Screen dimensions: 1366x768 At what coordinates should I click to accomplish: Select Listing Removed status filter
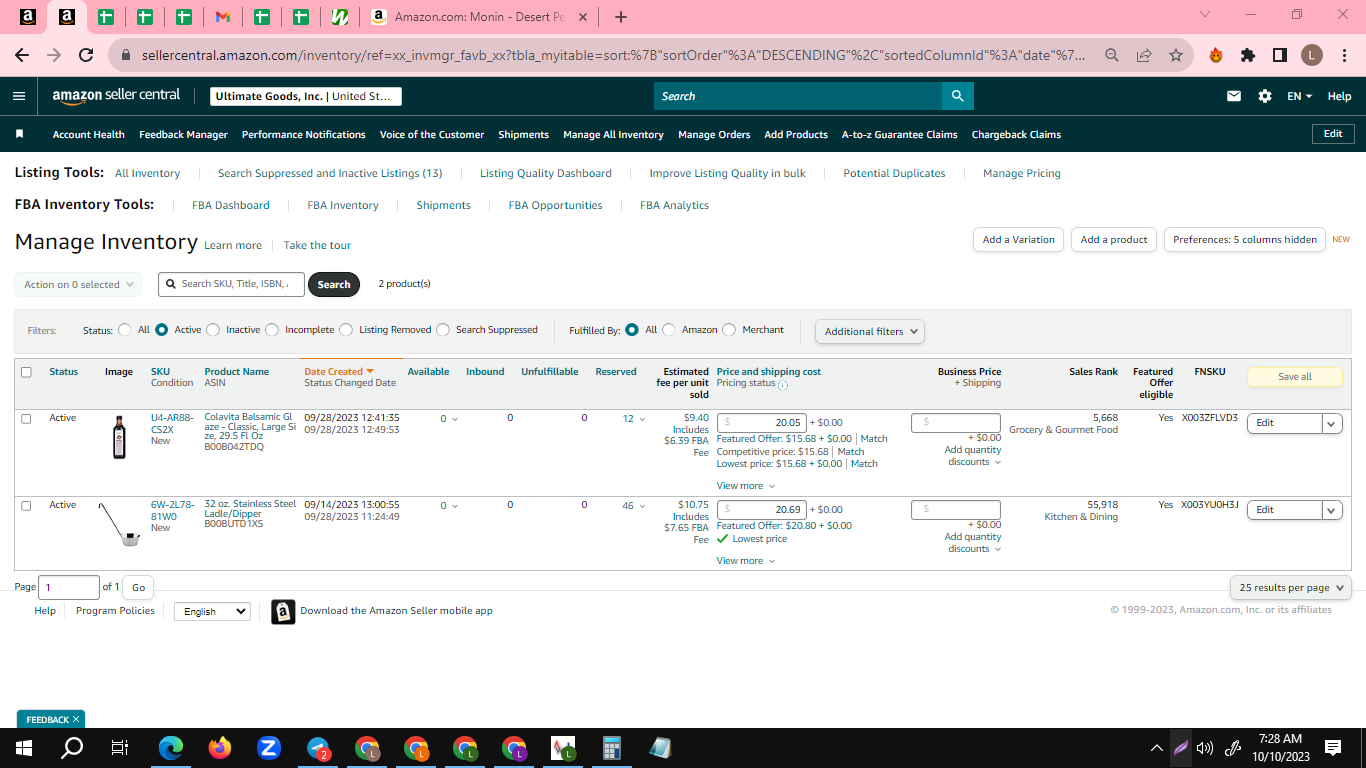[x=346, y=330]
